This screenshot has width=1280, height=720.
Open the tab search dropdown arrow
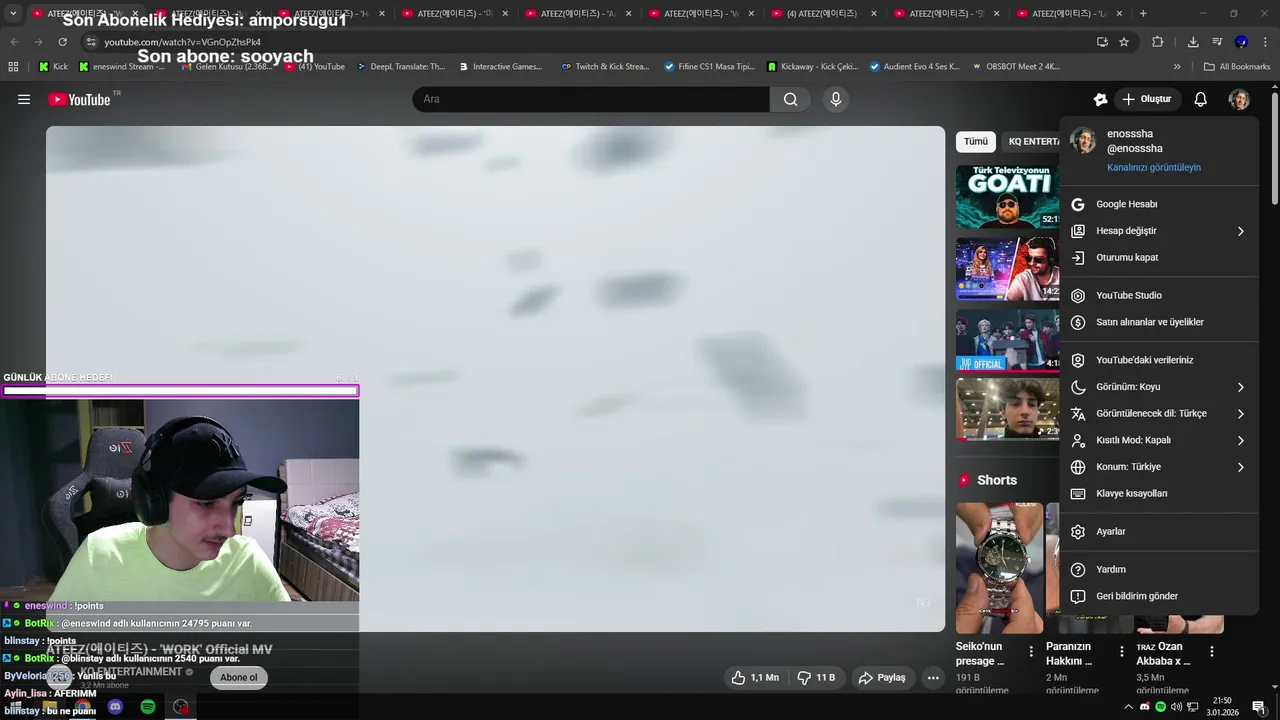(13, 13)
